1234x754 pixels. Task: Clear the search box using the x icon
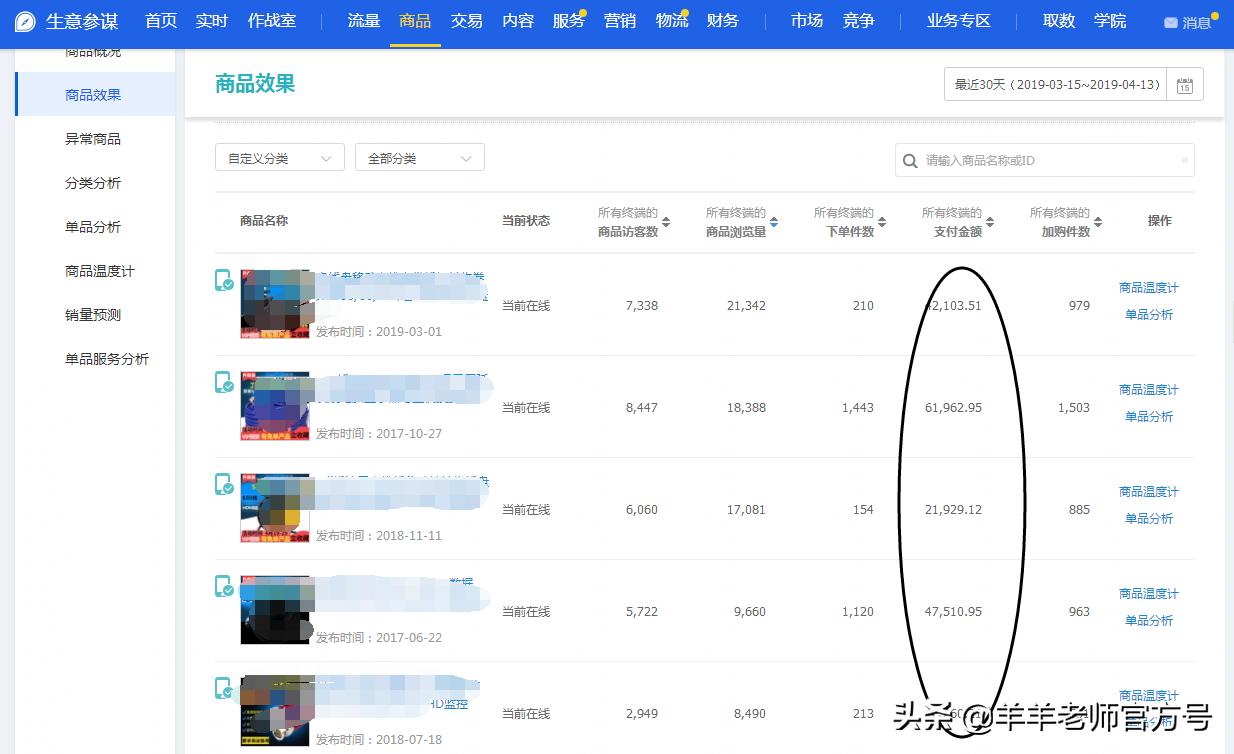(x=1183, y=160)
